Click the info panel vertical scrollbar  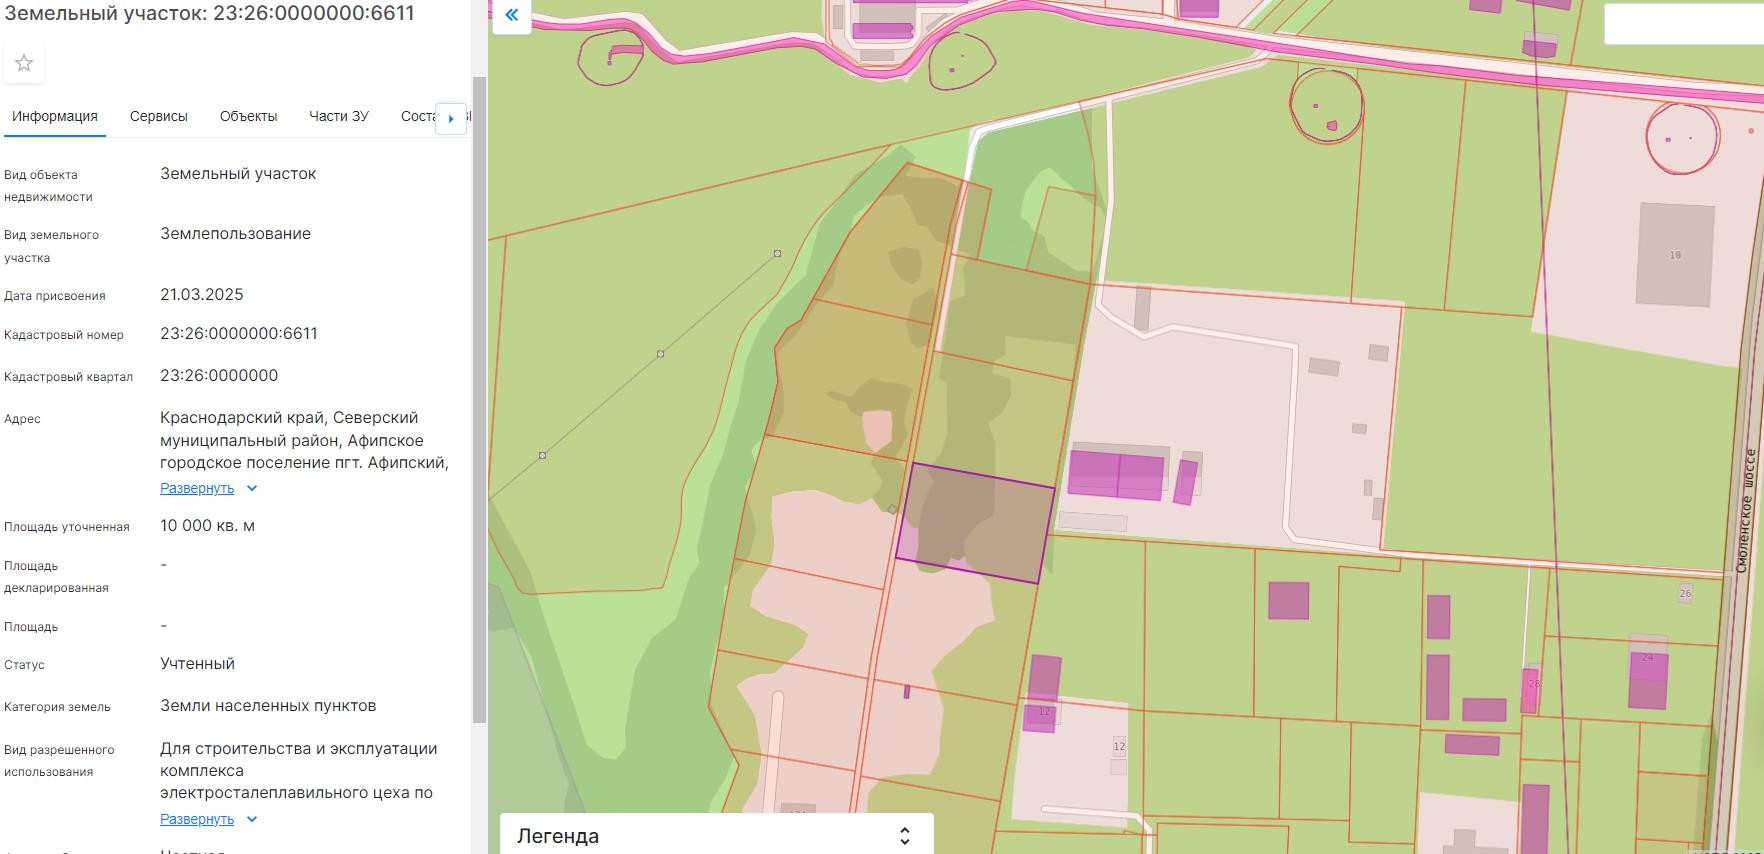point(479,400)
